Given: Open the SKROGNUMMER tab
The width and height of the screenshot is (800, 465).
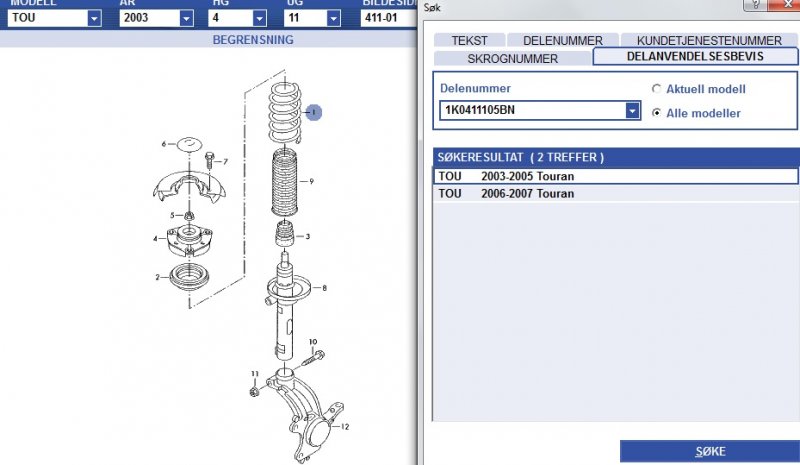Looking at the screenshot, I should 512,58.
